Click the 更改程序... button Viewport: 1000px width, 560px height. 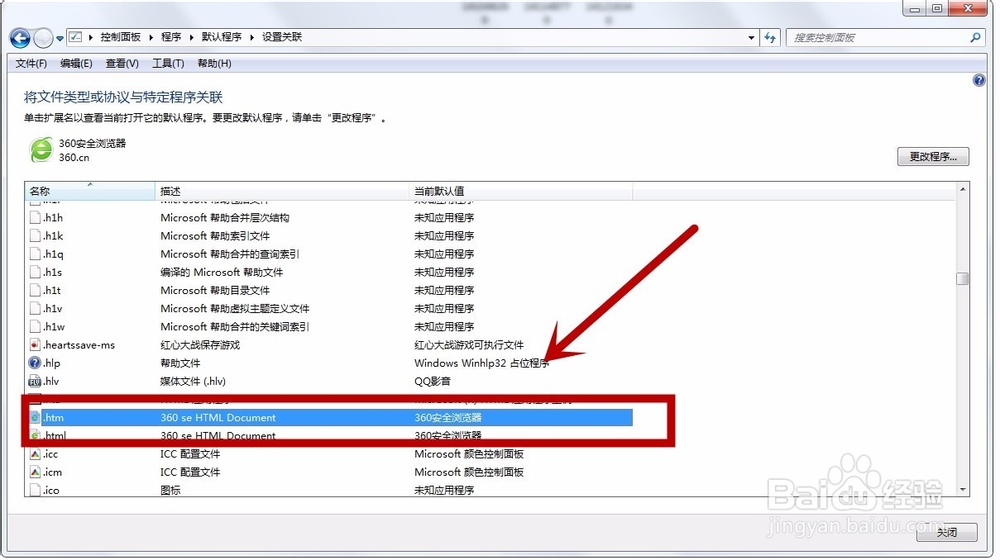(x=933, y=157)
